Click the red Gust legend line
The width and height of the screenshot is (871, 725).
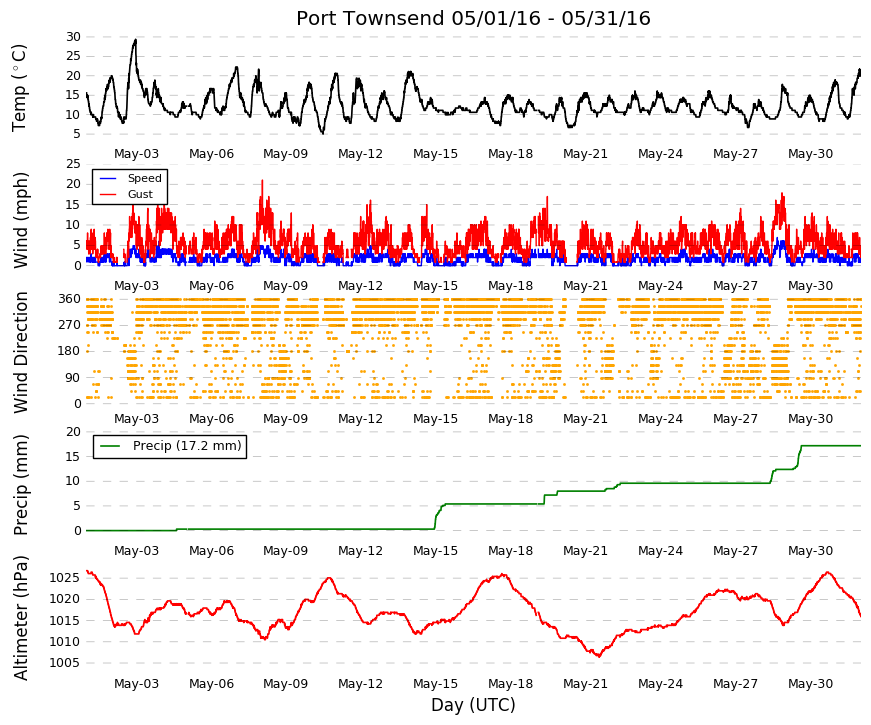108,194
